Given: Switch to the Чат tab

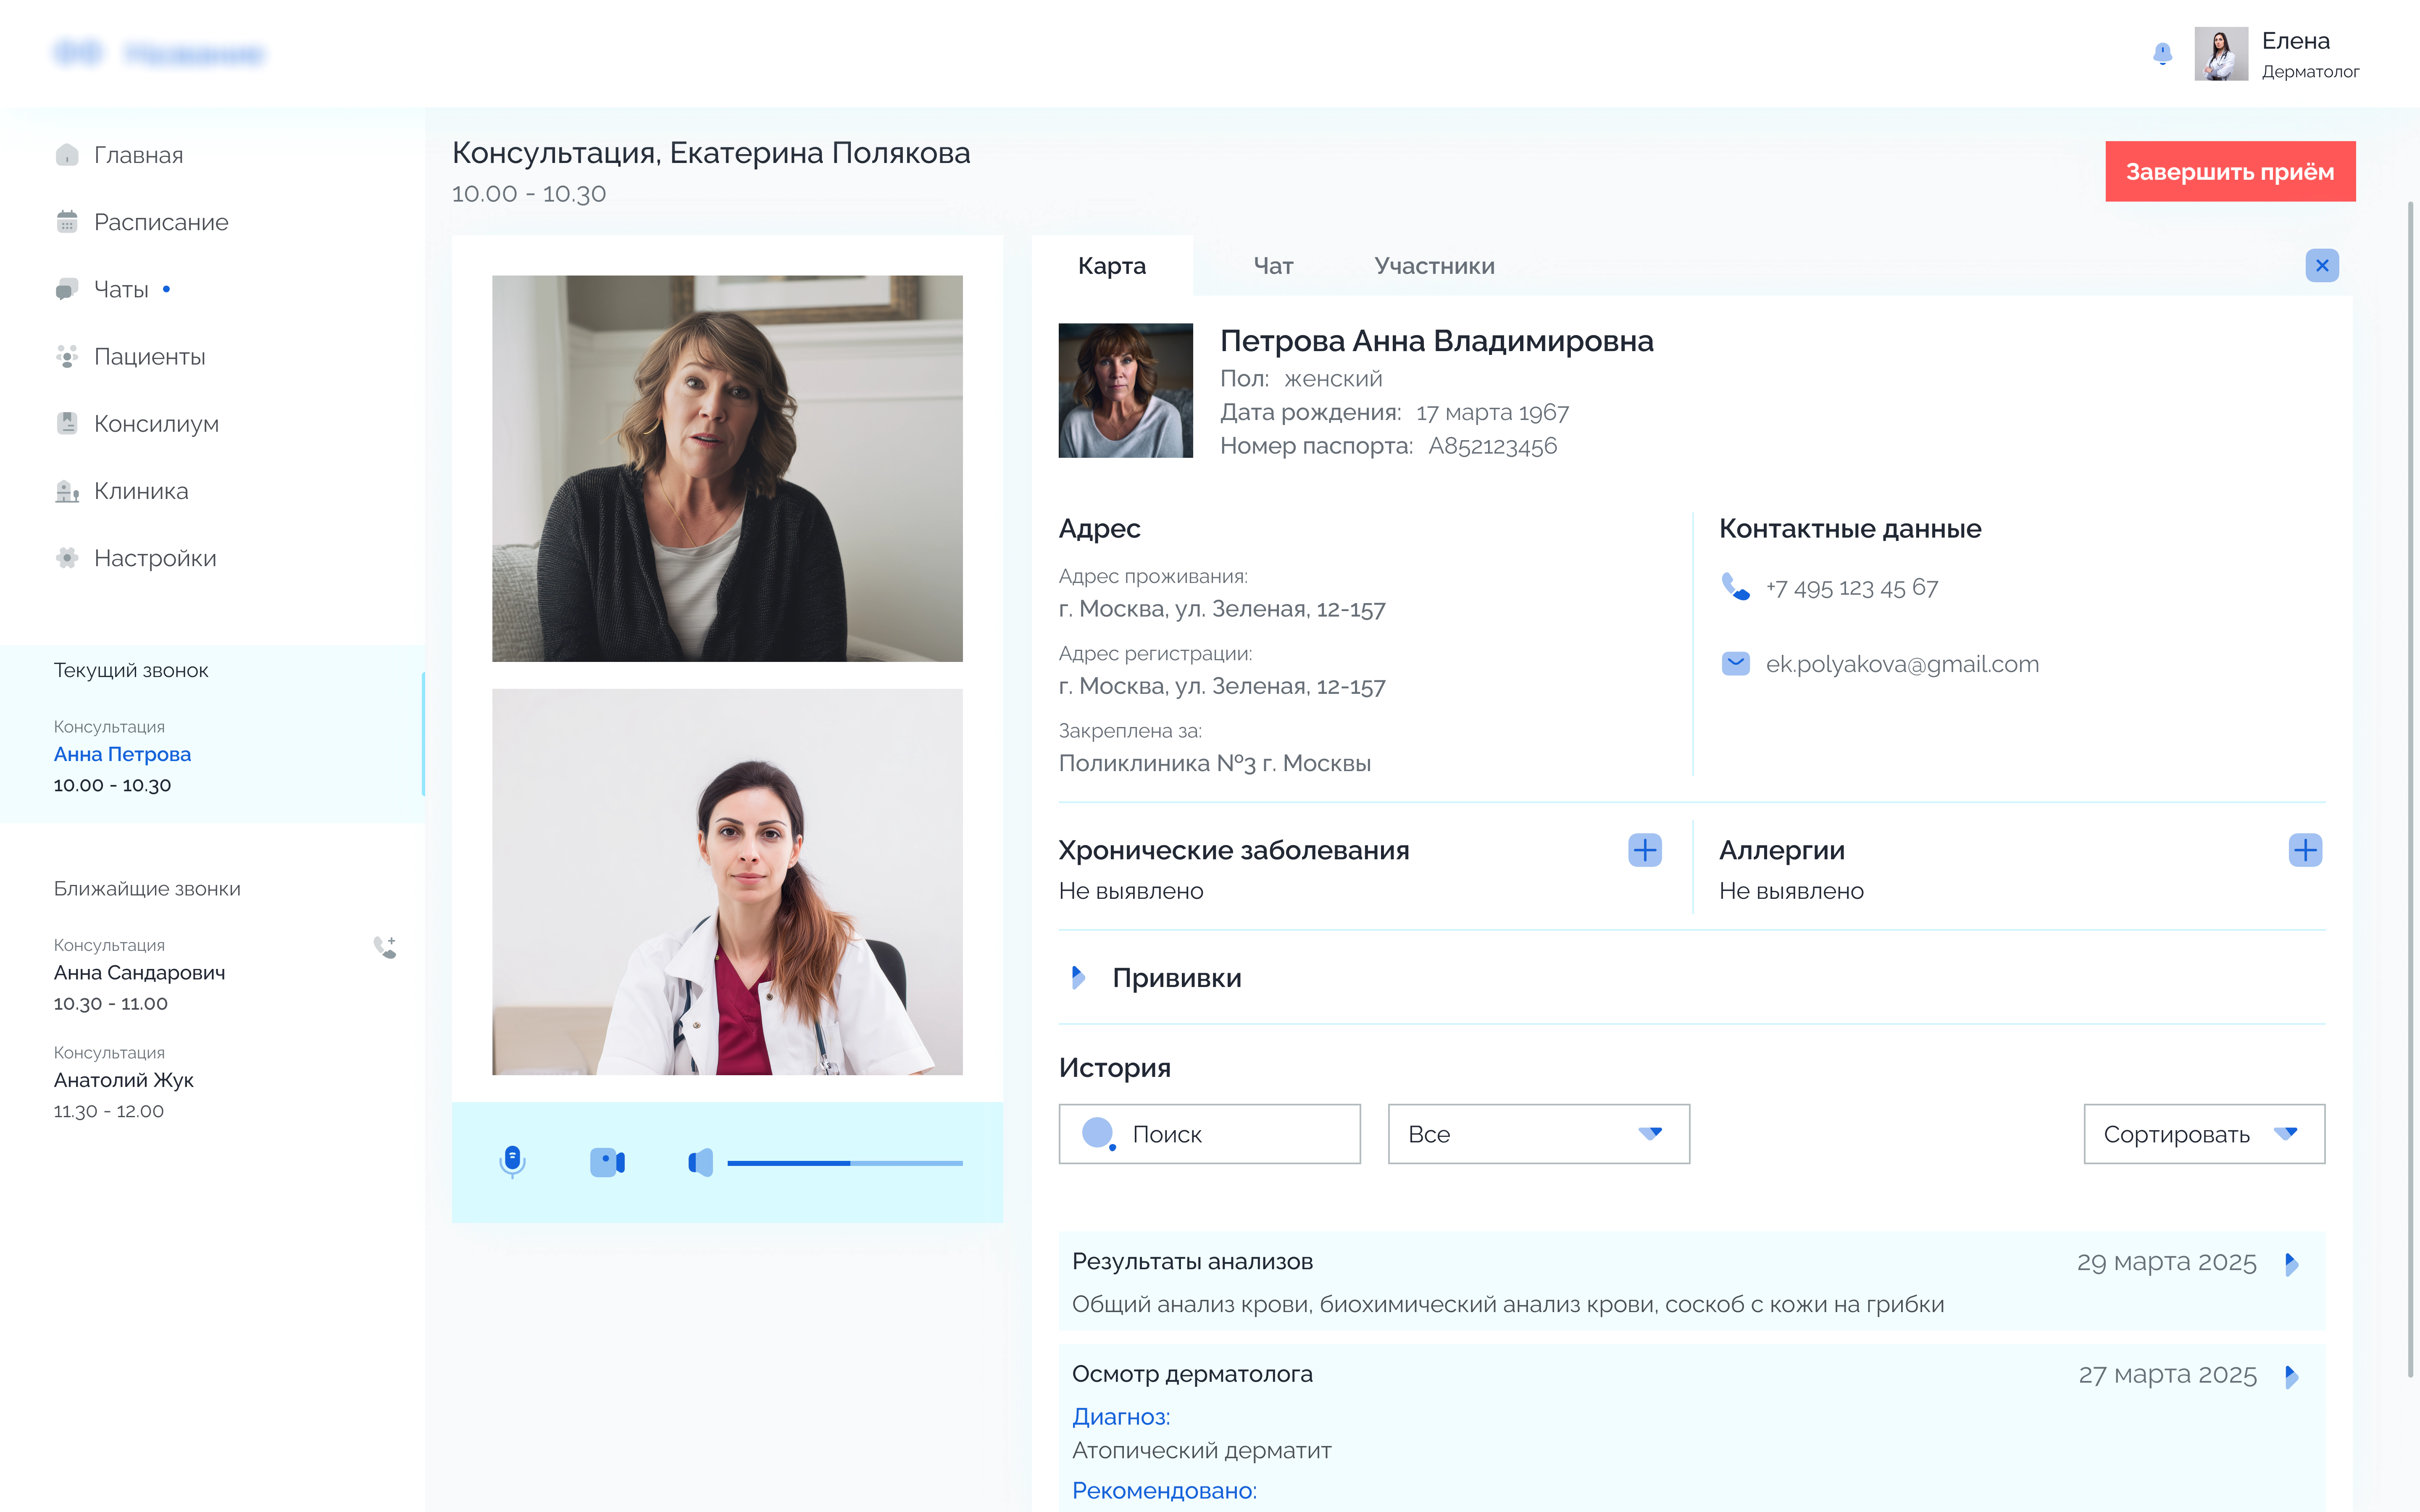Looking at the screenshot, I should (x=1273, y=266).
